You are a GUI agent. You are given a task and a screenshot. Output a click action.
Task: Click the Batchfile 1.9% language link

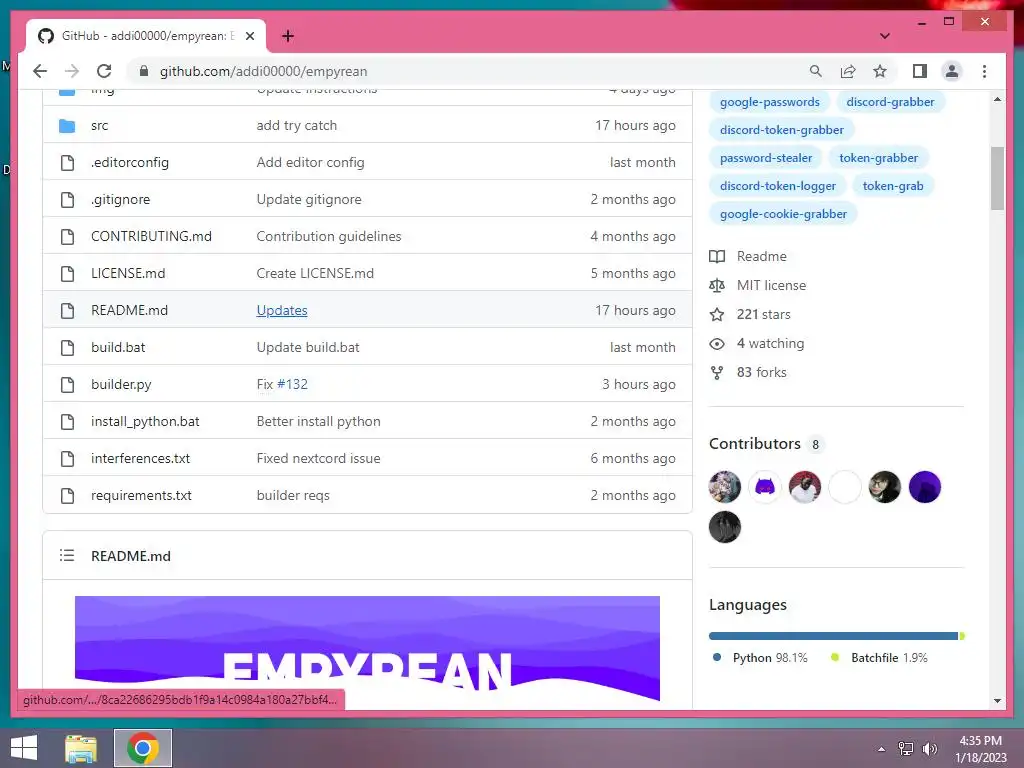[879, 658]
